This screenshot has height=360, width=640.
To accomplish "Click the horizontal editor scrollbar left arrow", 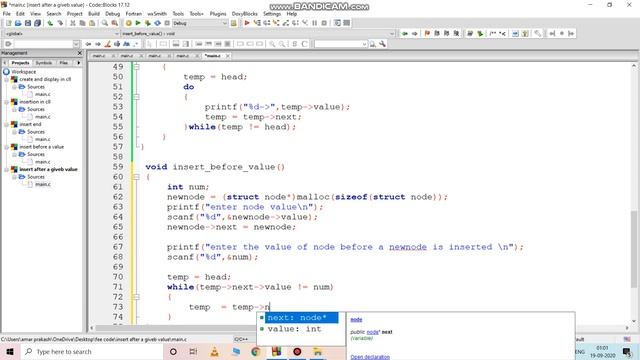I will tap(91, 328).
